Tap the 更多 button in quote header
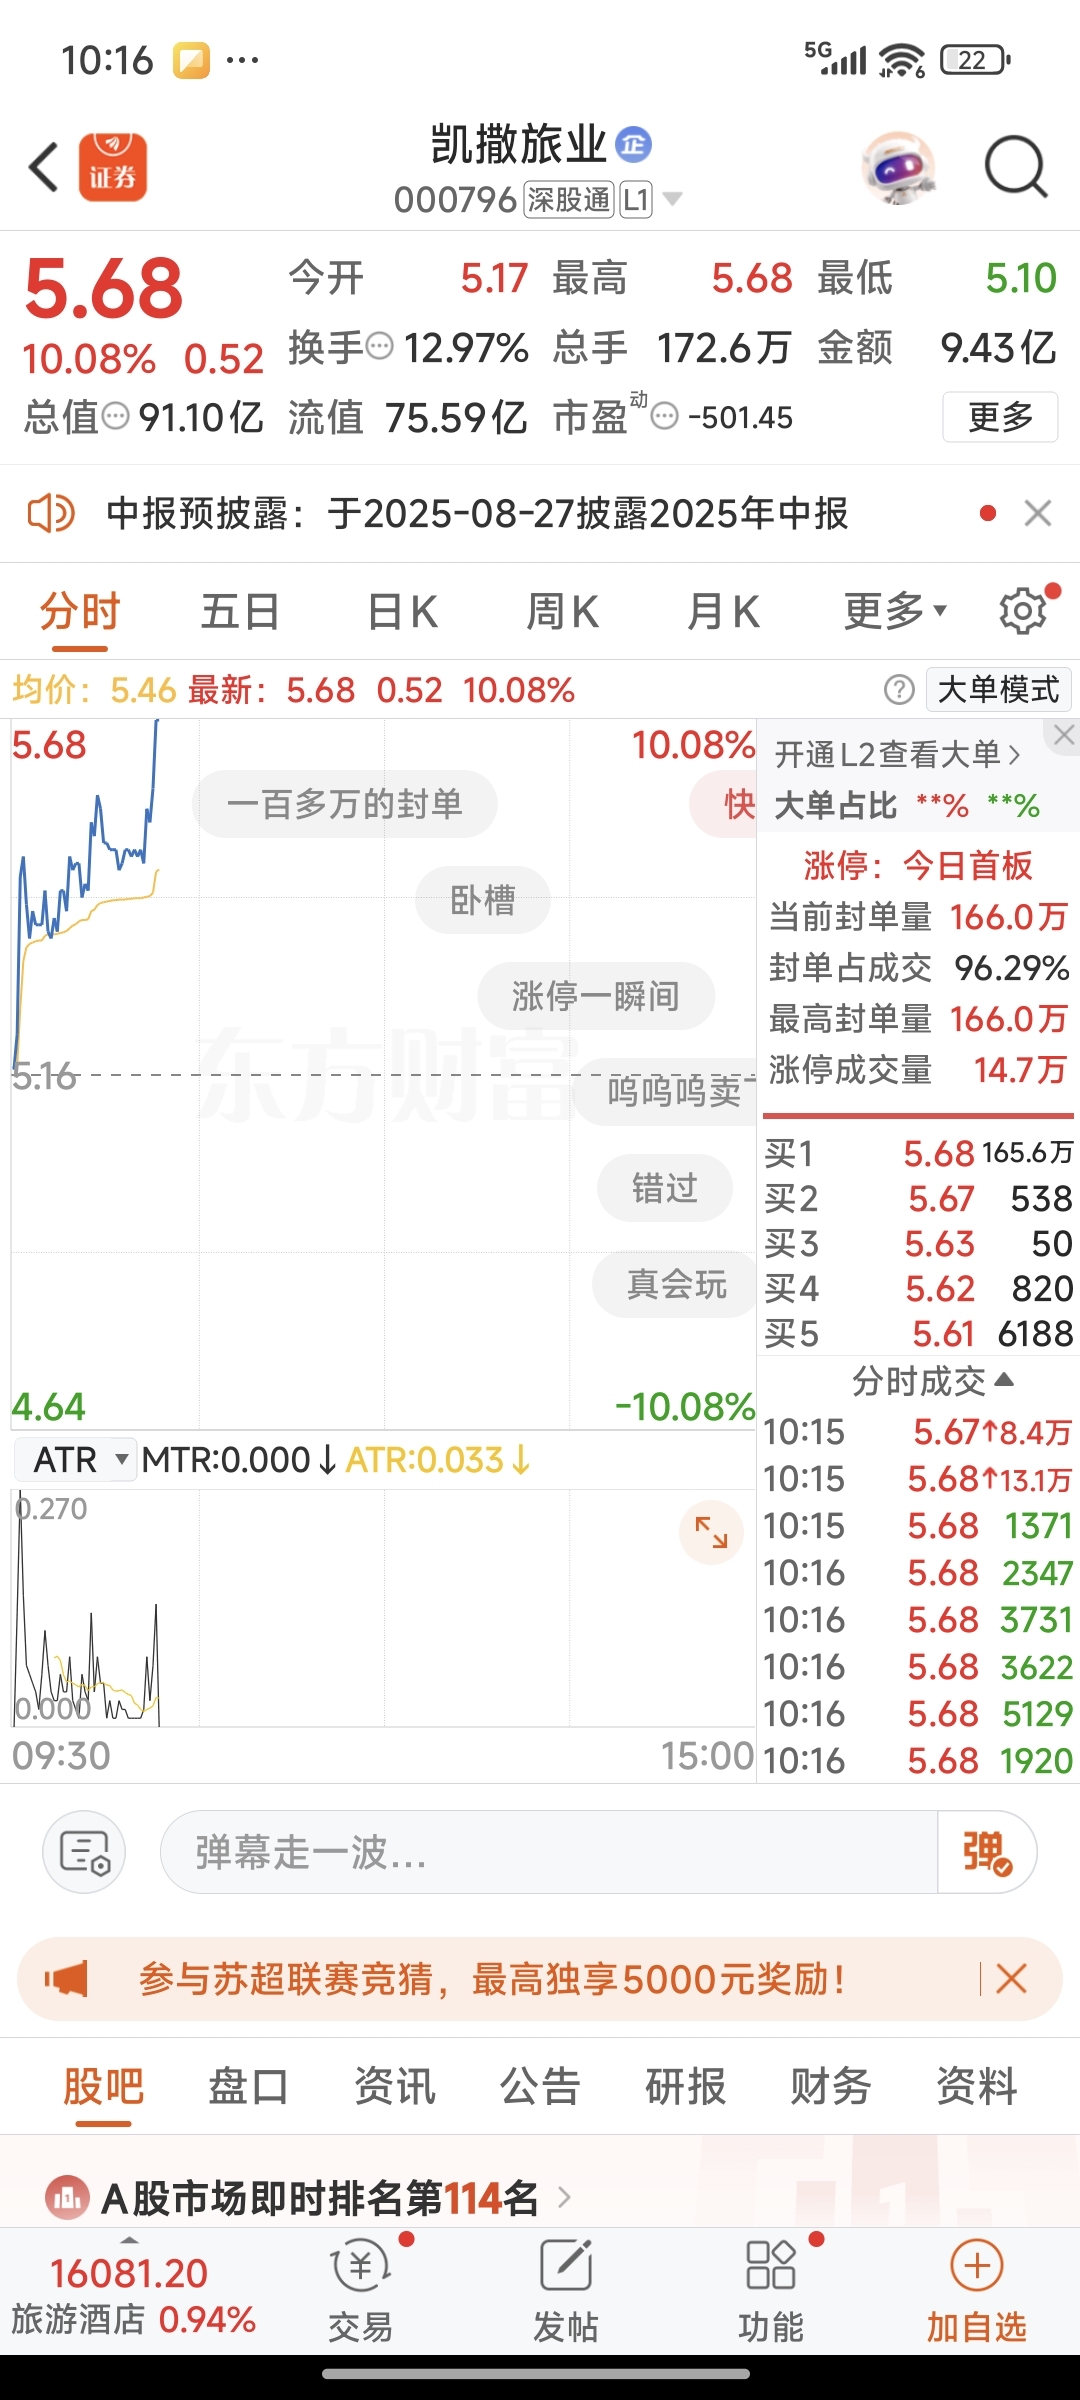 (1000, 417)
